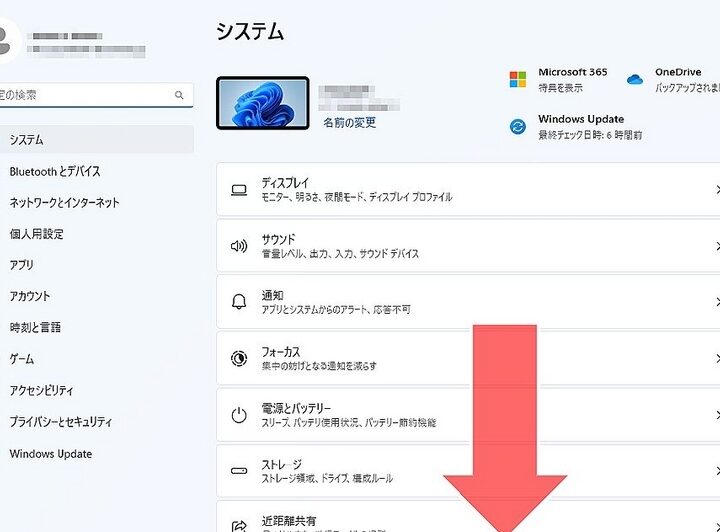The height and width of the screenshot is (532, 720).
Task: Click the 名前の変更 link
Action: [x=349, y=123]
